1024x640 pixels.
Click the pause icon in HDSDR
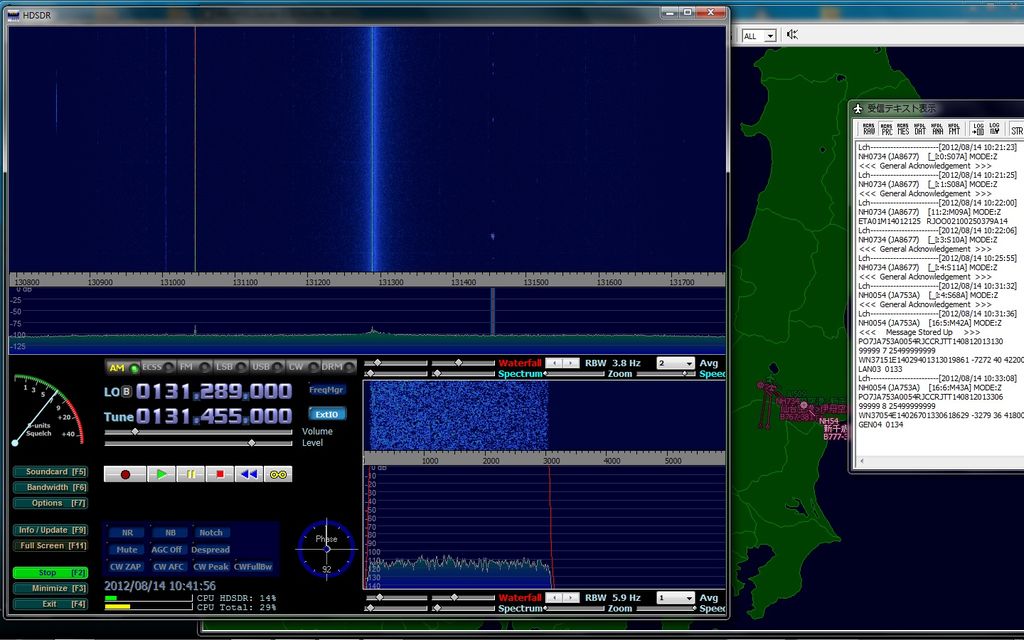[191, 474]
